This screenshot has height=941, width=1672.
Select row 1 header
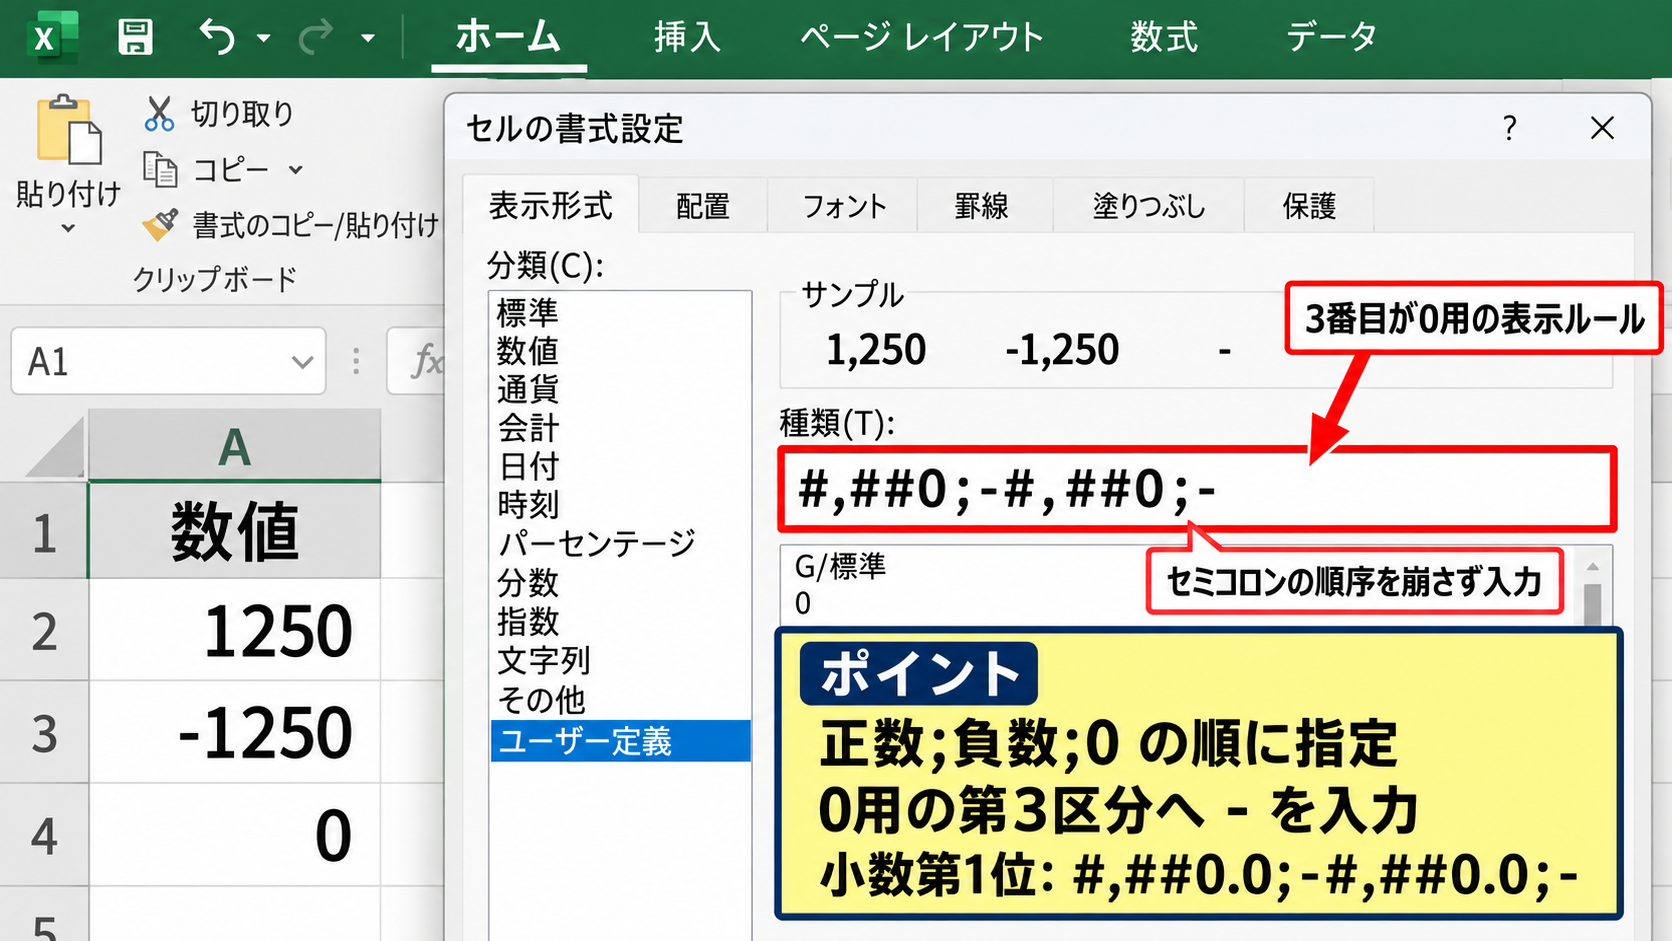[44, 532]
